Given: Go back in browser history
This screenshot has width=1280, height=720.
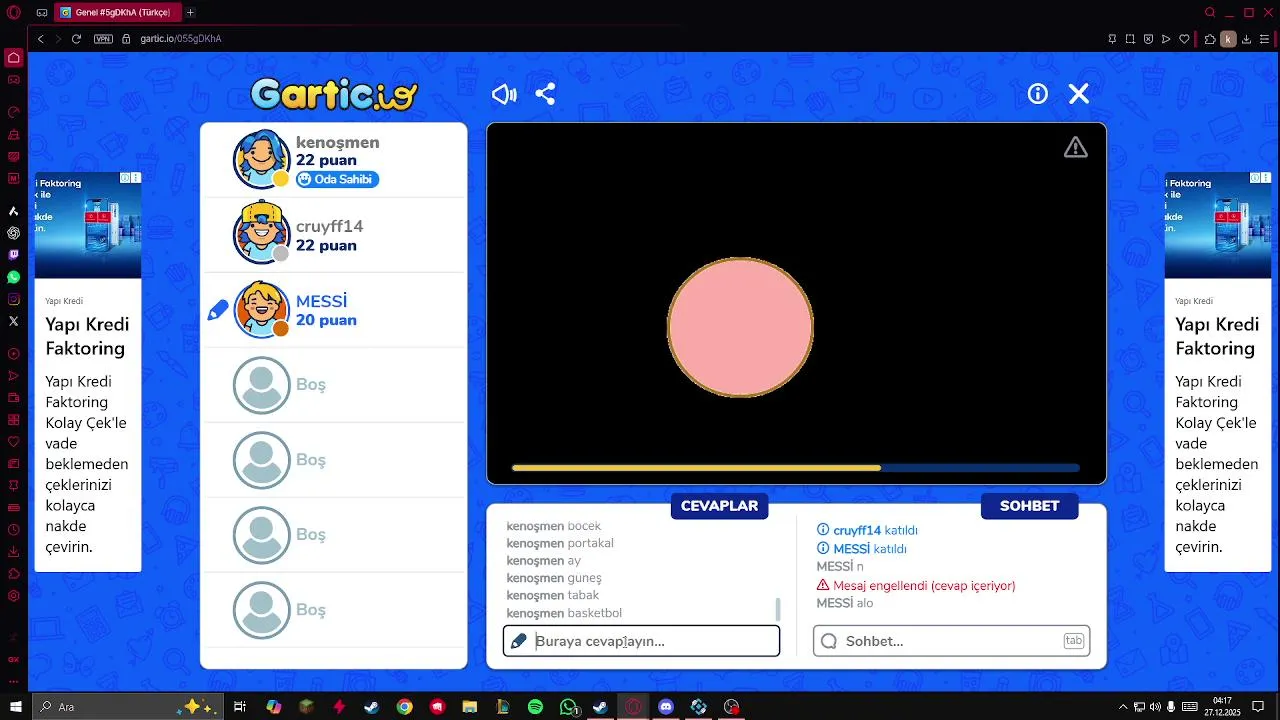Looking at the screenshot, I should [x=41, y=39].
